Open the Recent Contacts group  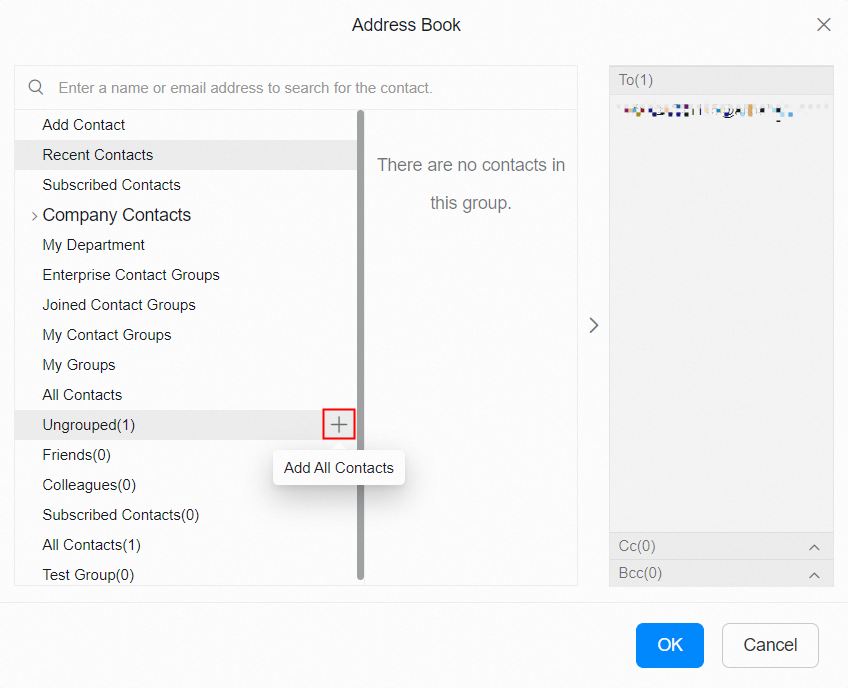click(98, 155)
